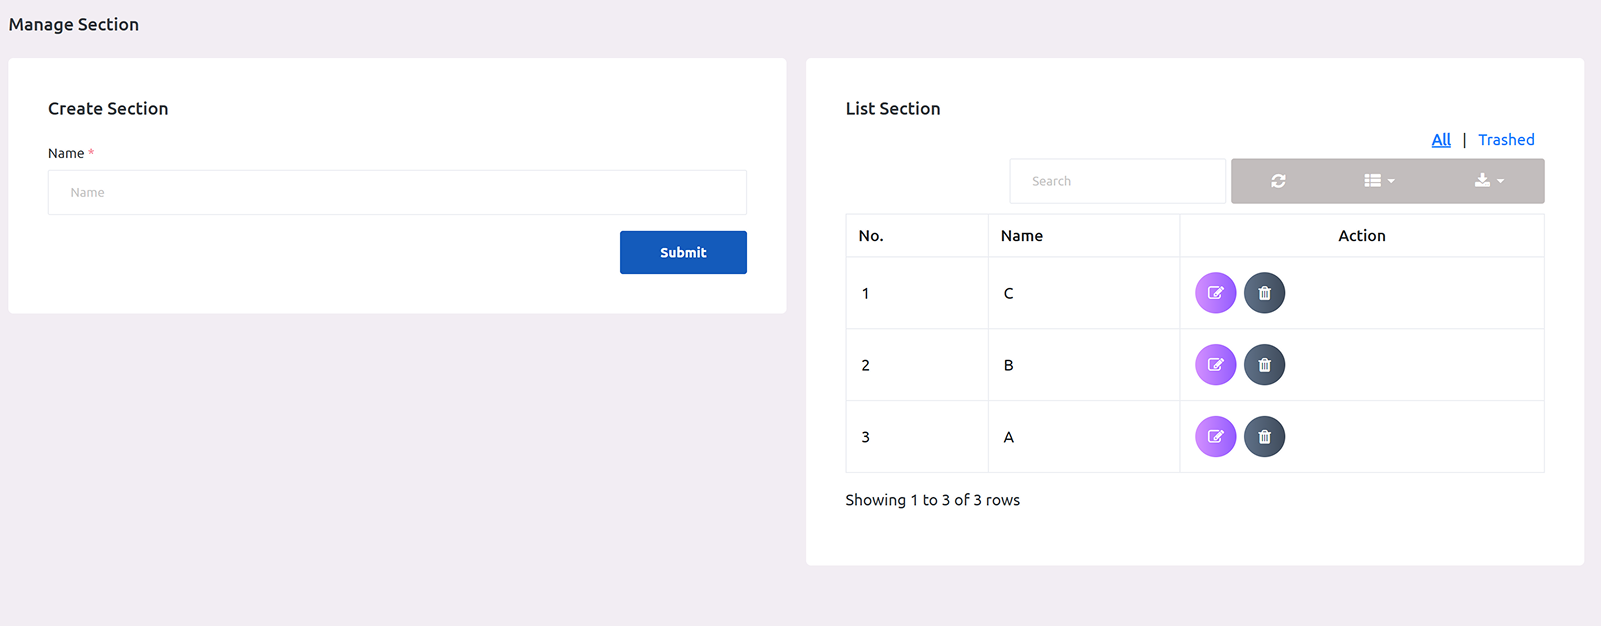The width and height of the screenshot is (1601, 626).
Task: Click the Action column header
Action: click(1361, 236)
